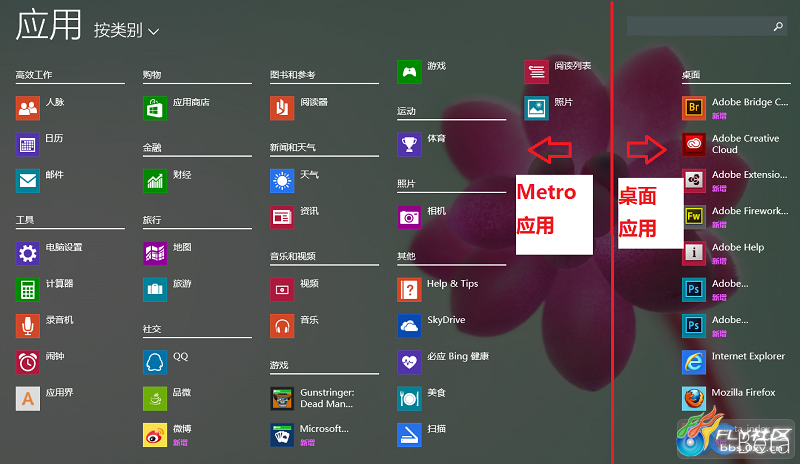This screenshot has width=800, height=464.
Task: Open the 录音机 microphone icon
Action: coord(28,326)
